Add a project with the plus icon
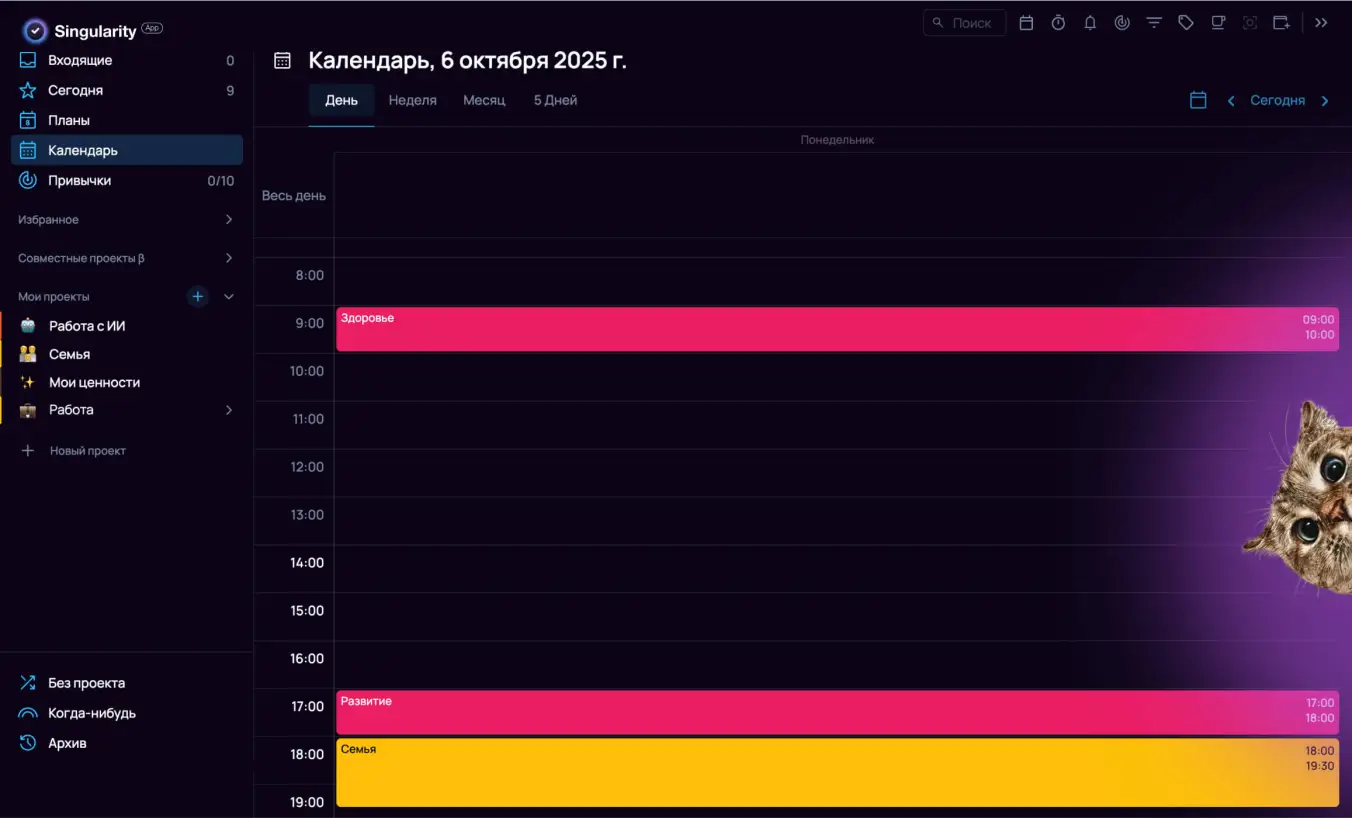 pyautogui.click(x=198, y=296)
